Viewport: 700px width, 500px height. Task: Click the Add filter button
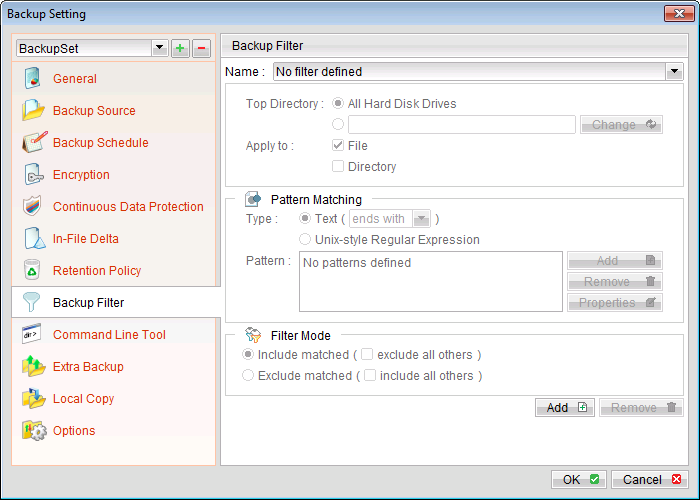[565, 408]
